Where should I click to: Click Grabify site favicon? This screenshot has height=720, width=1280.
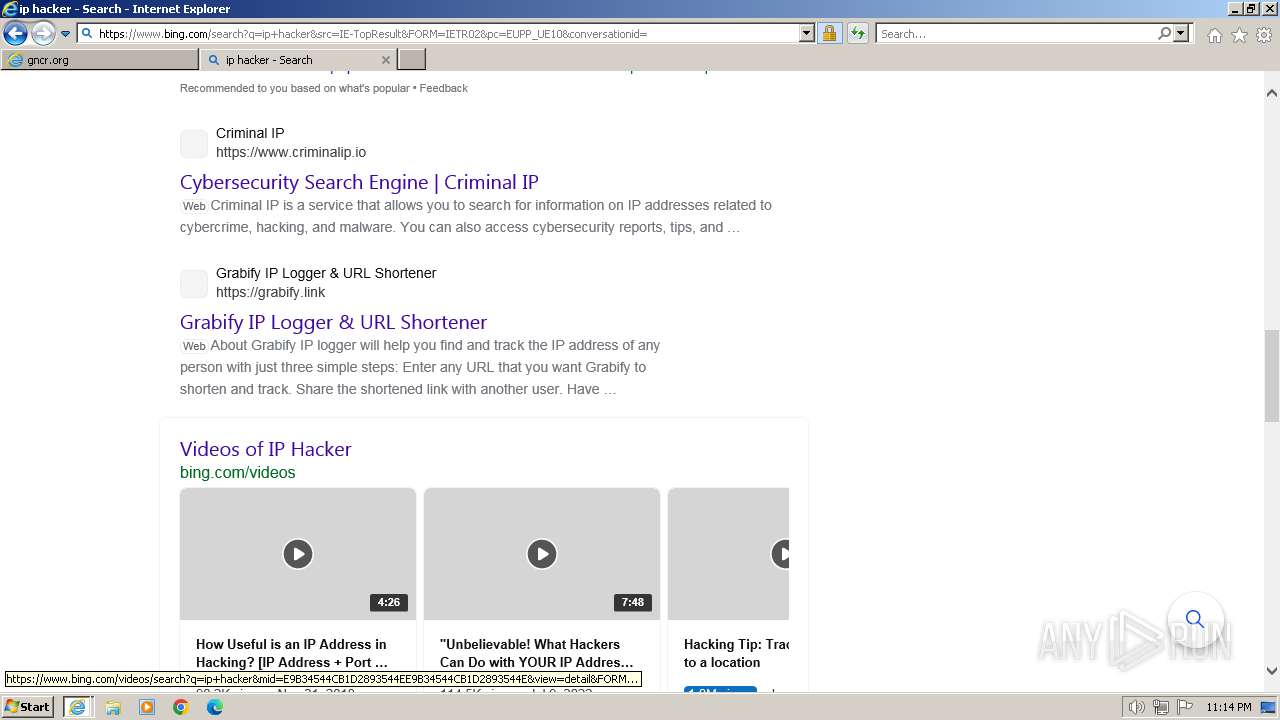tap(194, 283)
